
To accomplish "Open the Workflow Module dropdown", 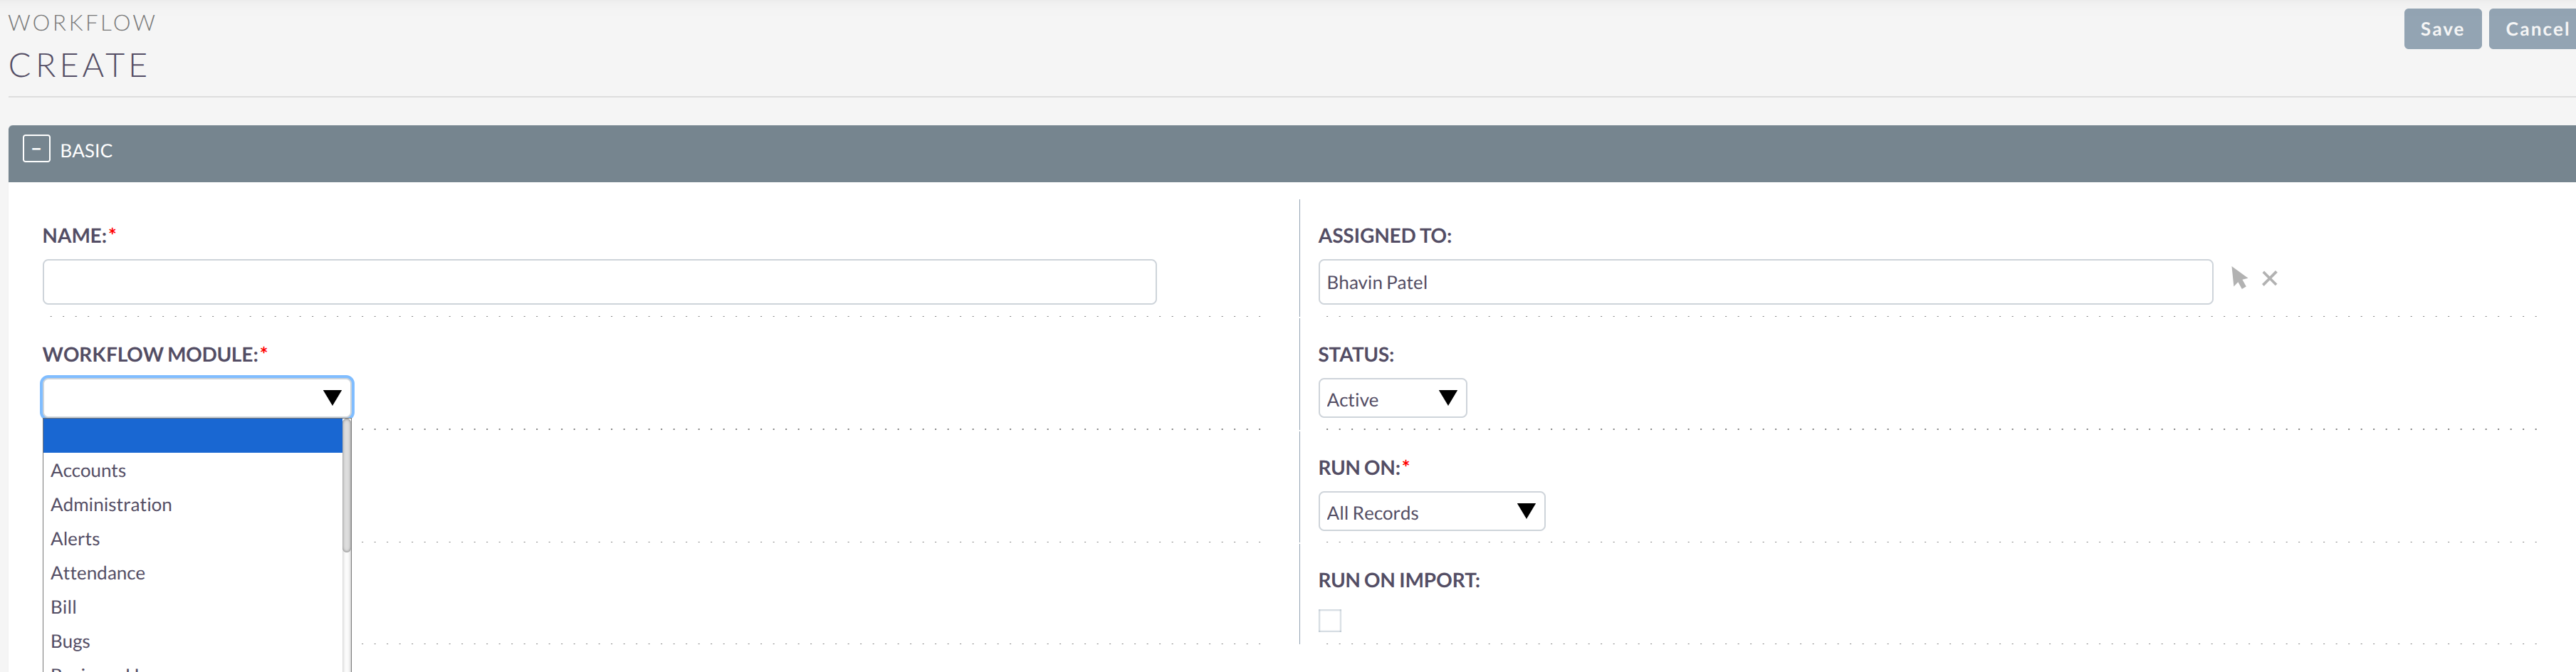I will pos(197,397).
